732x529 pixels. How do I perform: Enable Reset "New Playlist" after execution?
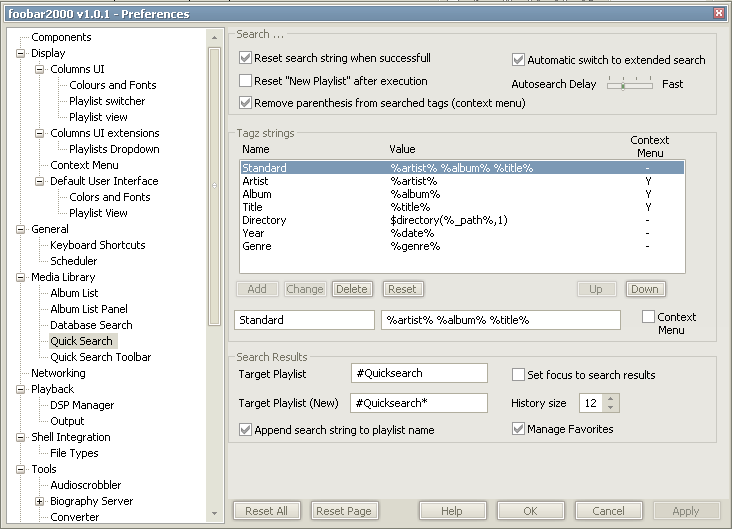coord(246,81)
